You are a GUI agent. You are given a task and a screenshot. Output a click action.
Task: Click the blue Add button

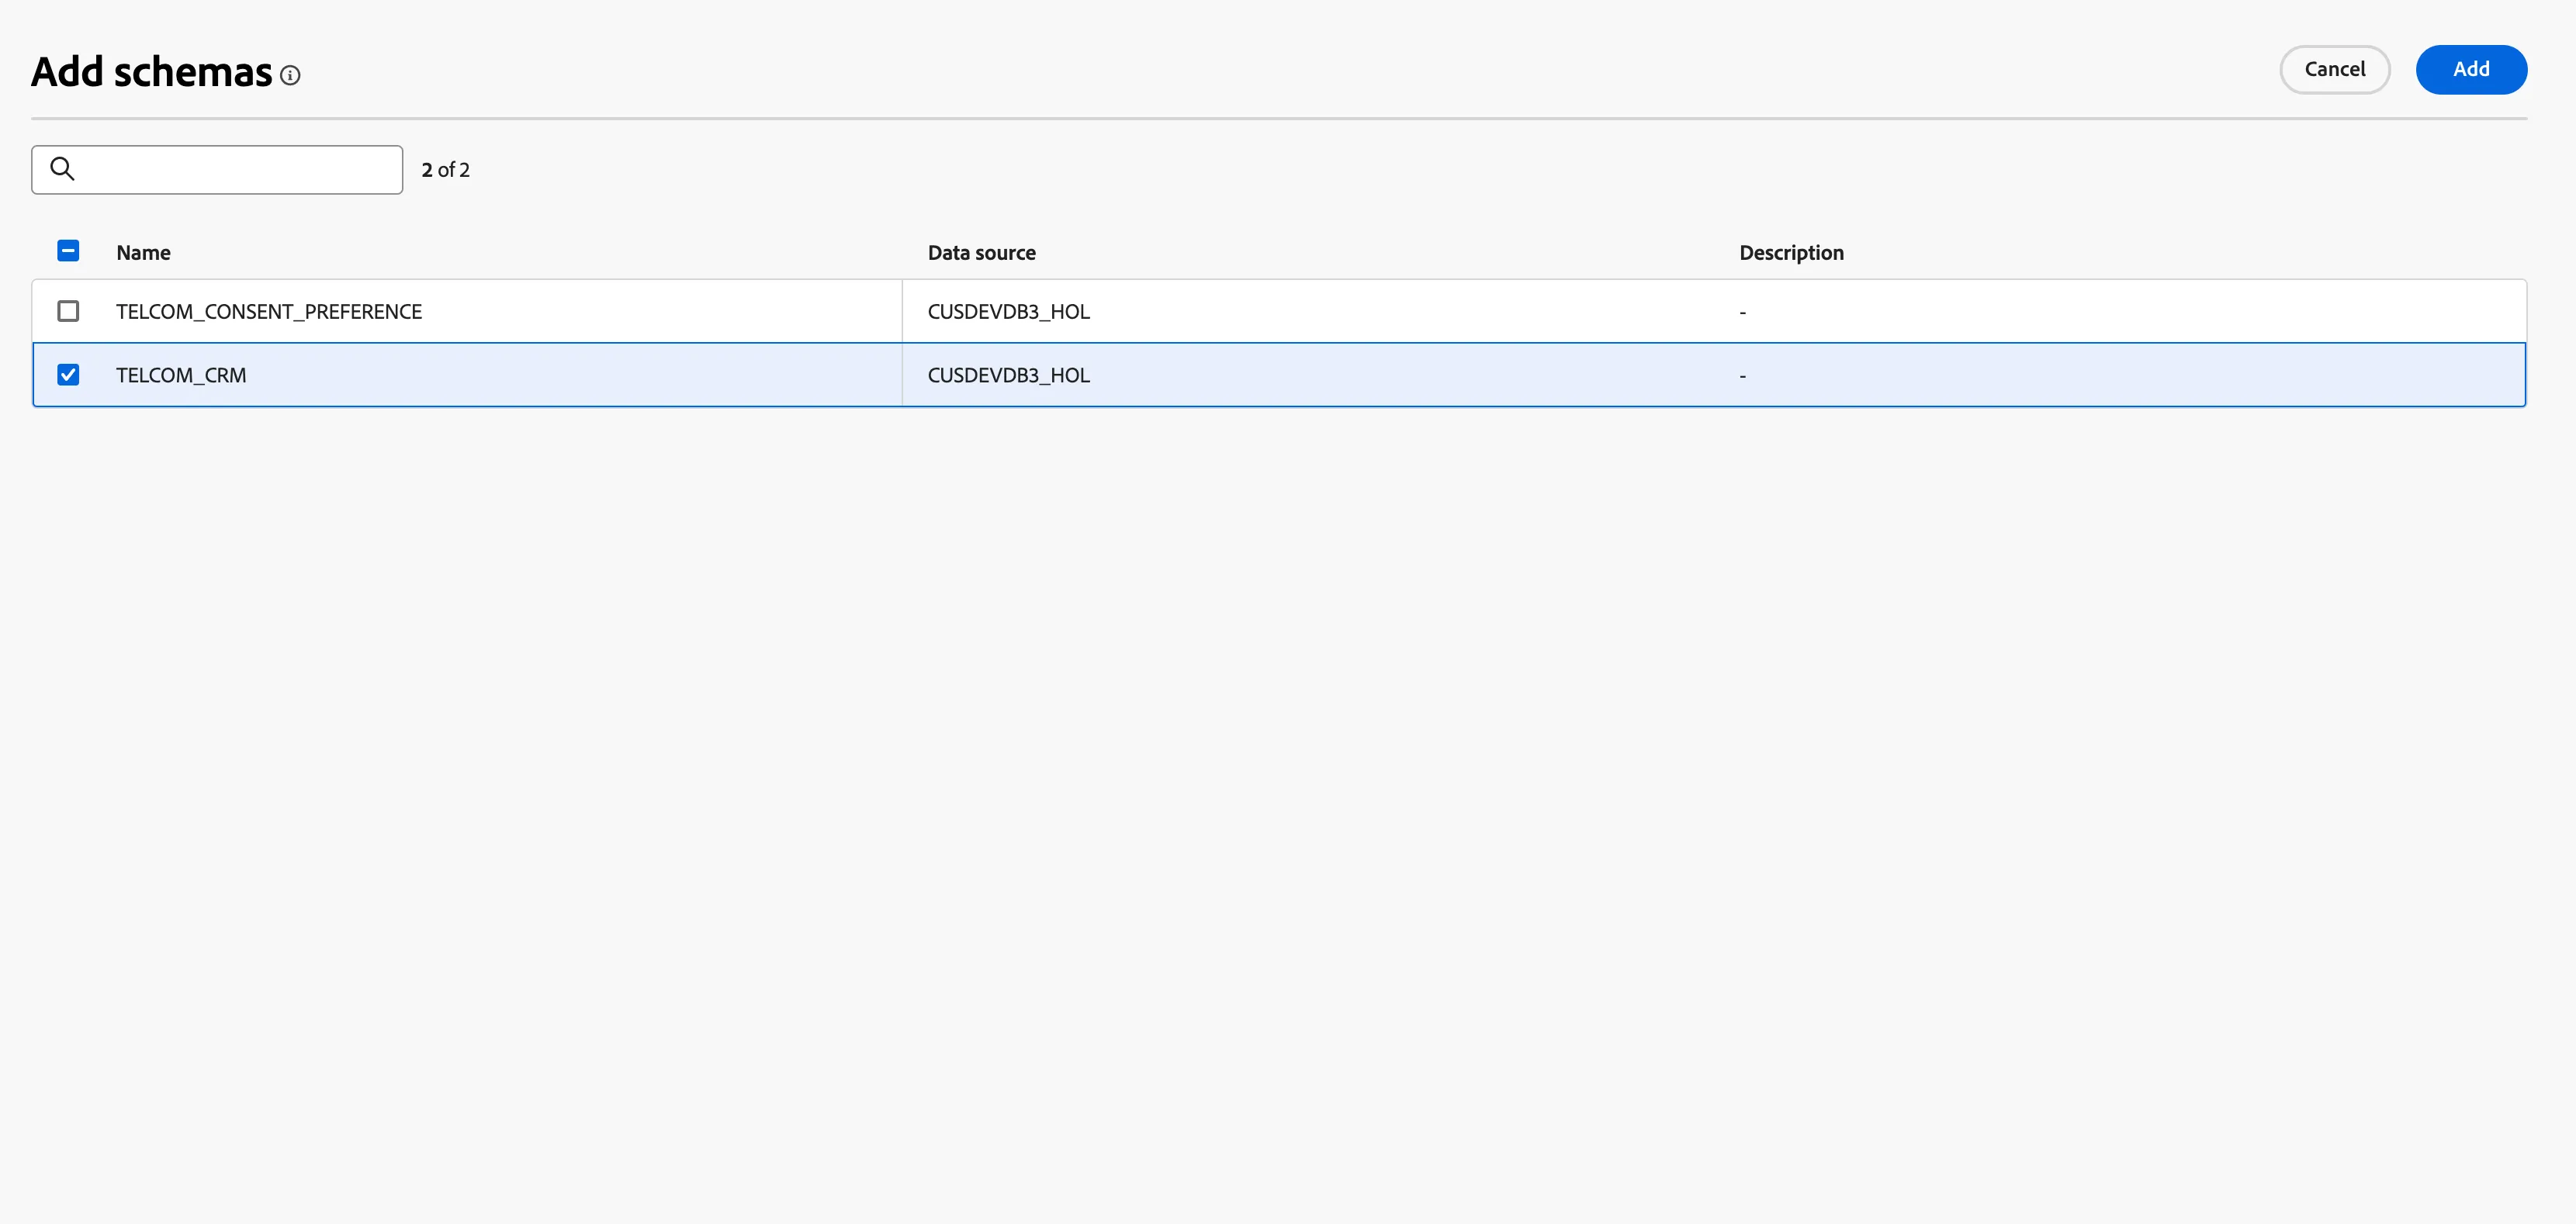(2471, 69)
